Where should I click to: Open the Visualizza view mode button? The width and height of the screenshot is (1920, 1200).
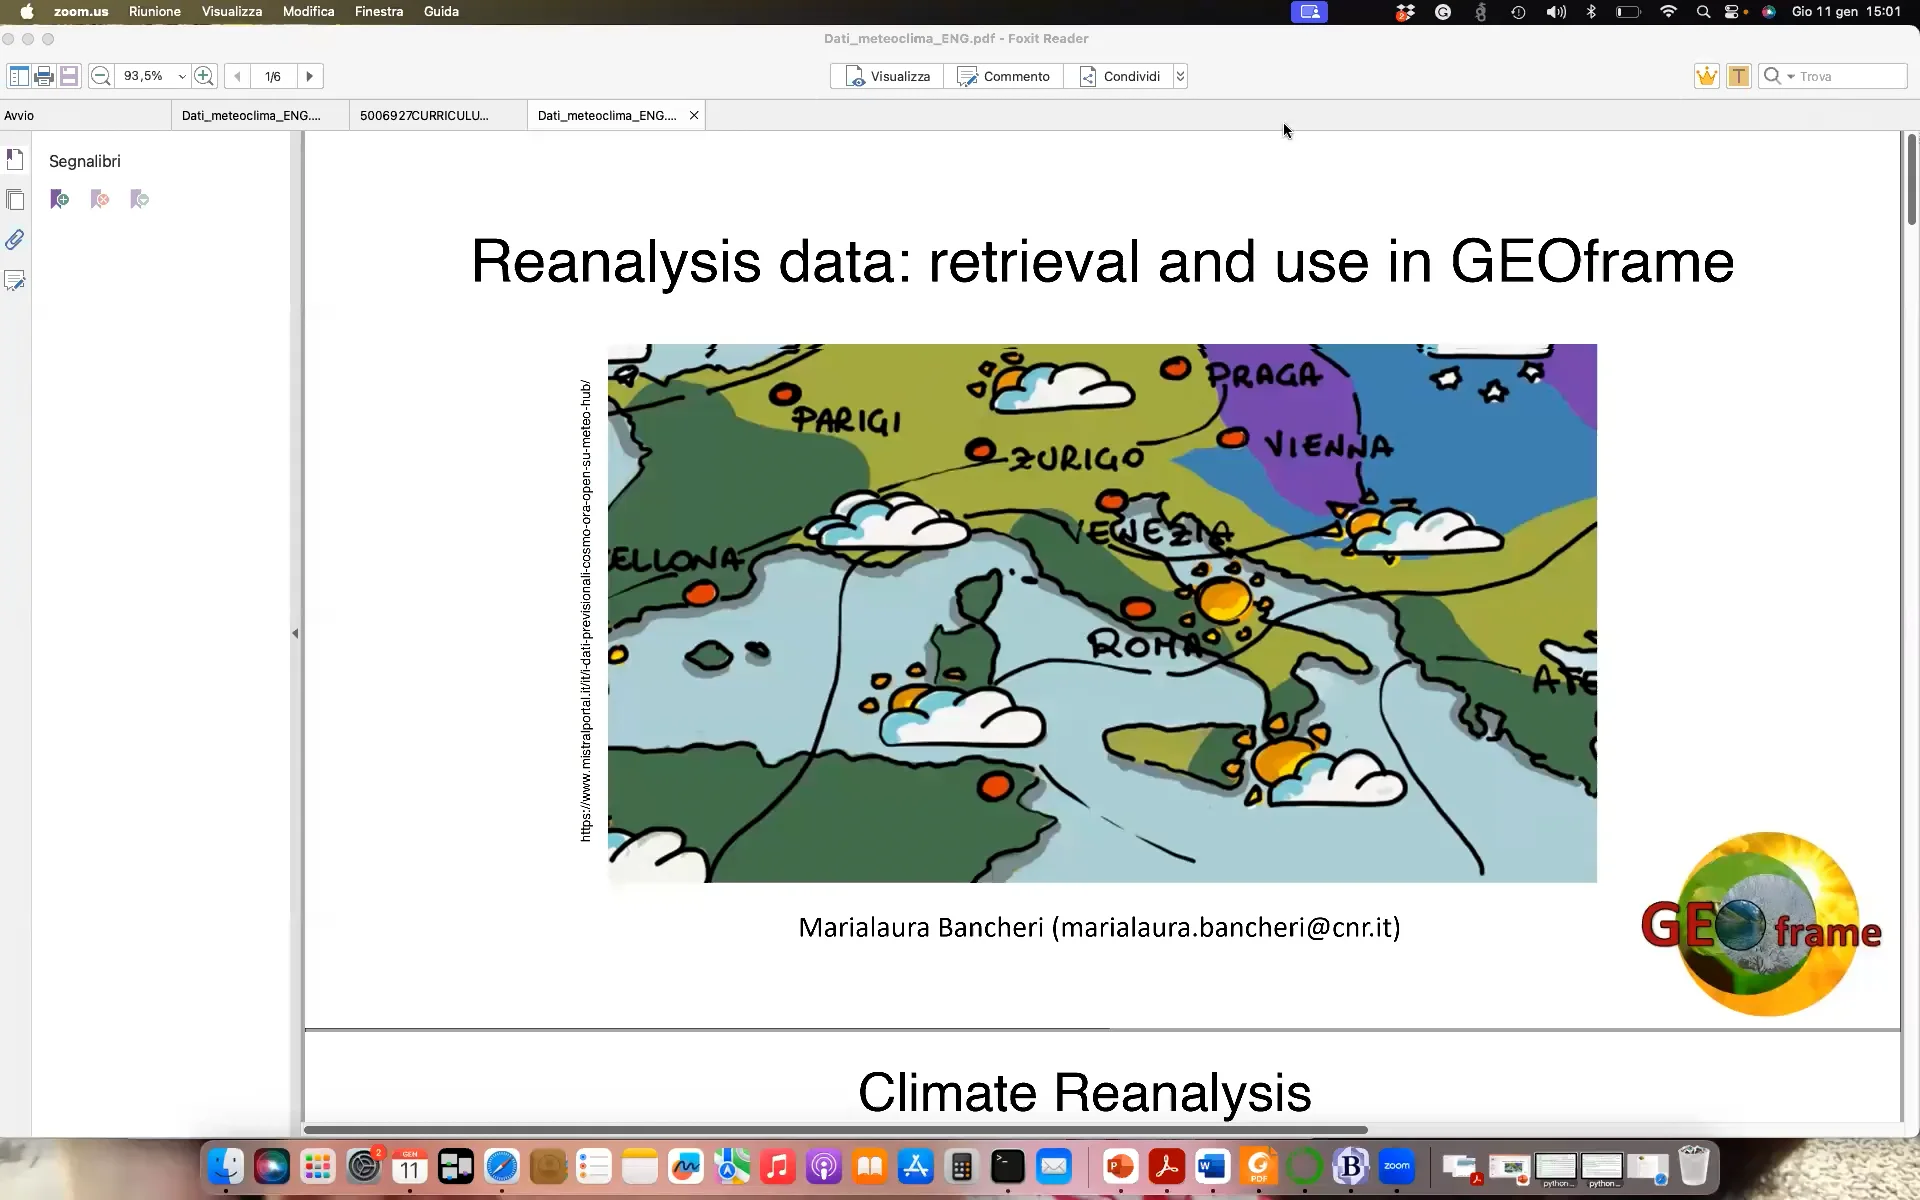tap(888, 76)
